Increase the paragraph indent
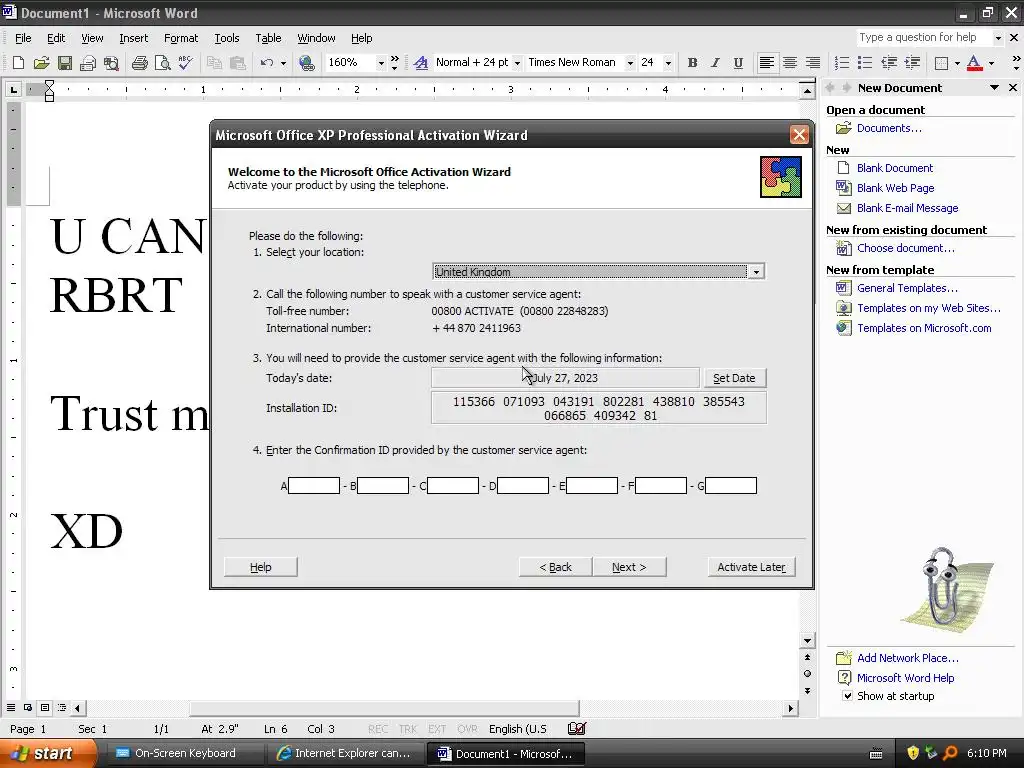Viewport: 1024px width, 768px height. point(912,63)
